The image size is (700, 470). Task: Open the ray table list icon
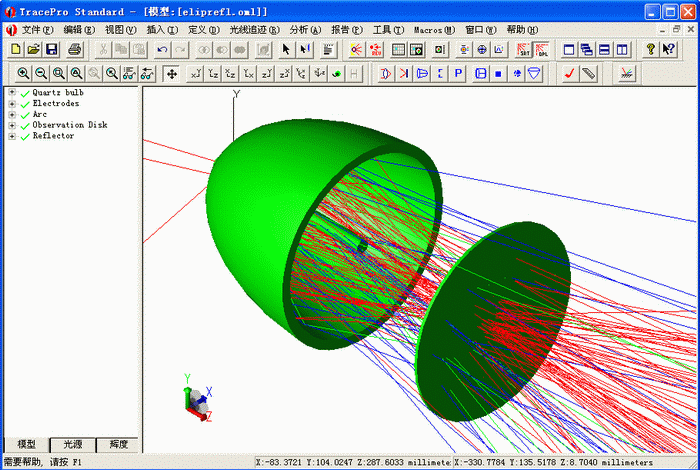click(x=328, y=50)
